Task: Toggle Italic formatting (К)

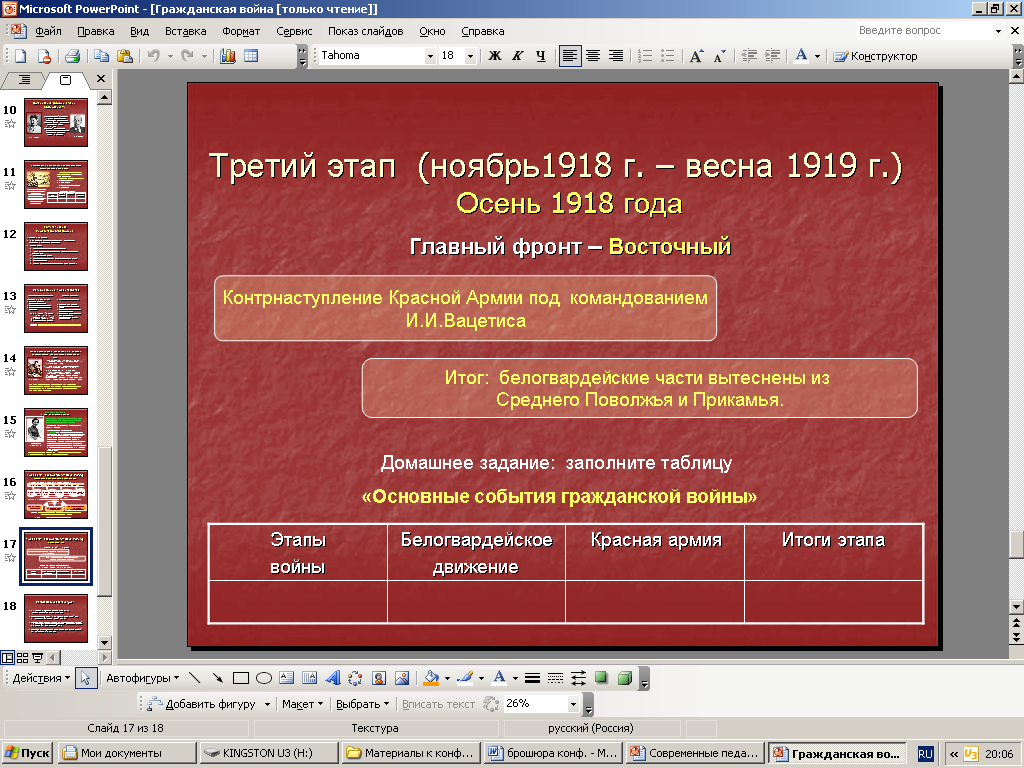Action: click(x=517, y=56)
